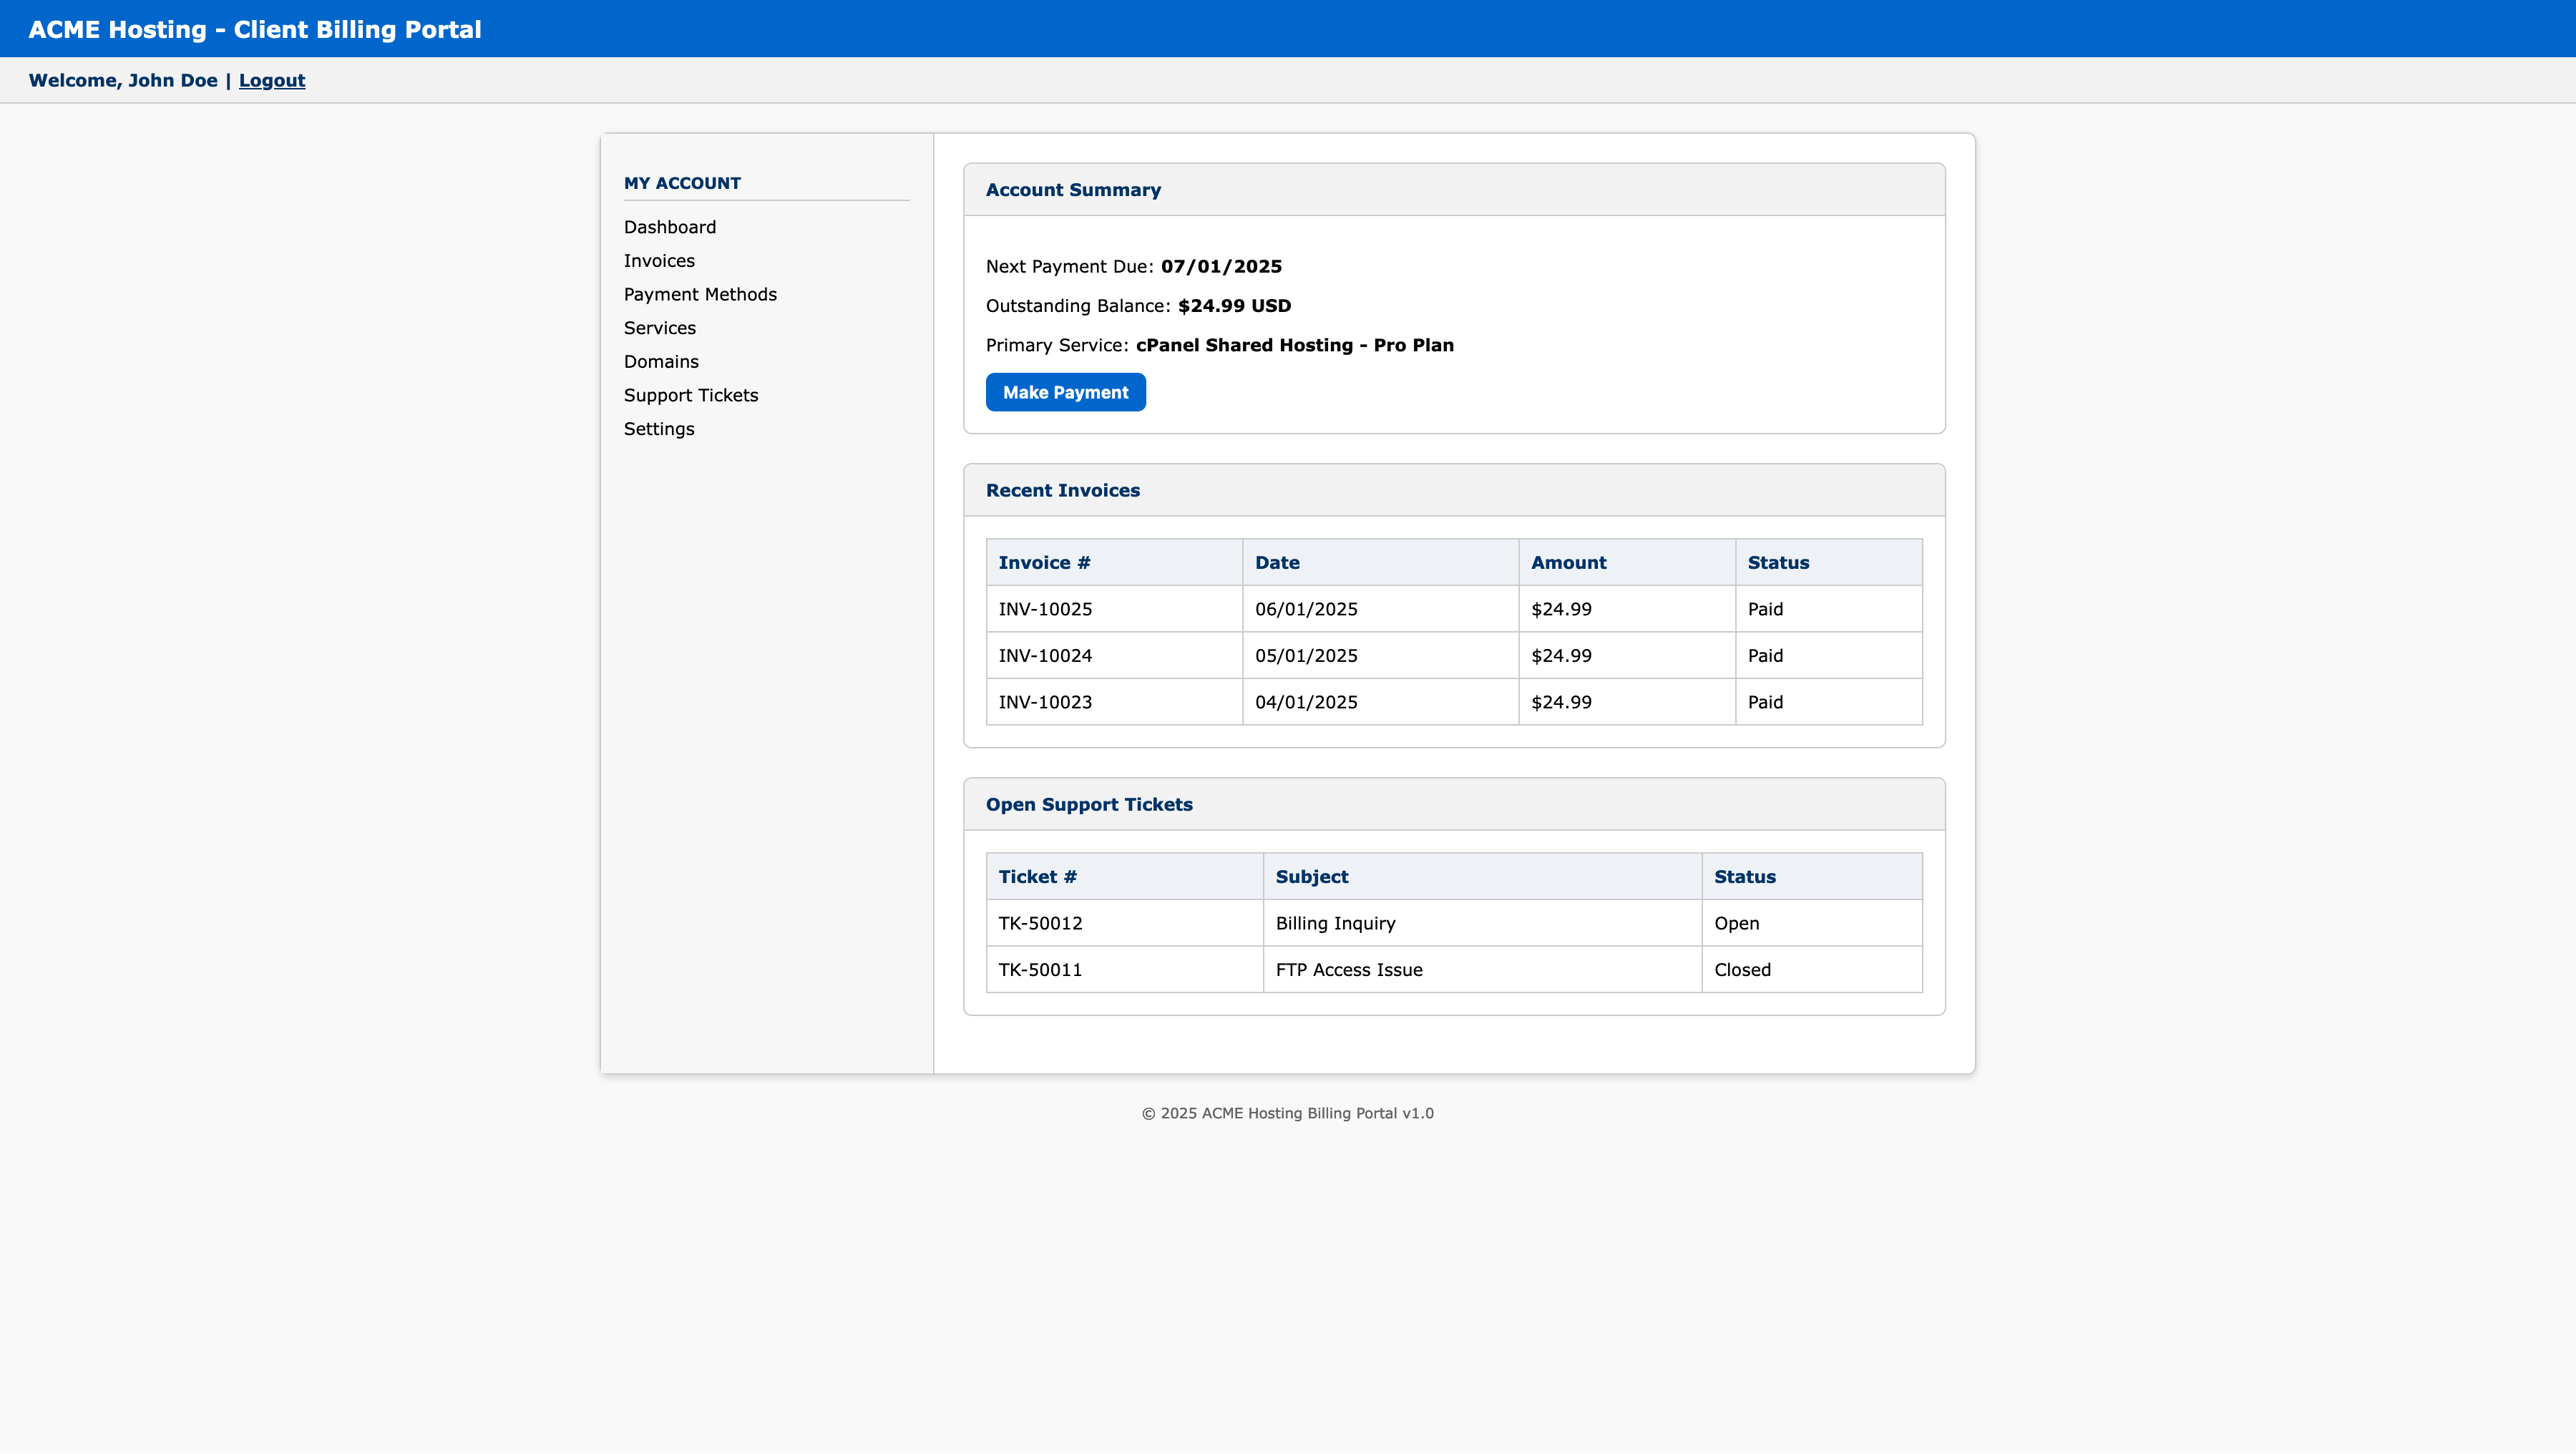Sort tickets by the Subject column
The image size is (2576, 1454).
tap(1311, 876)
